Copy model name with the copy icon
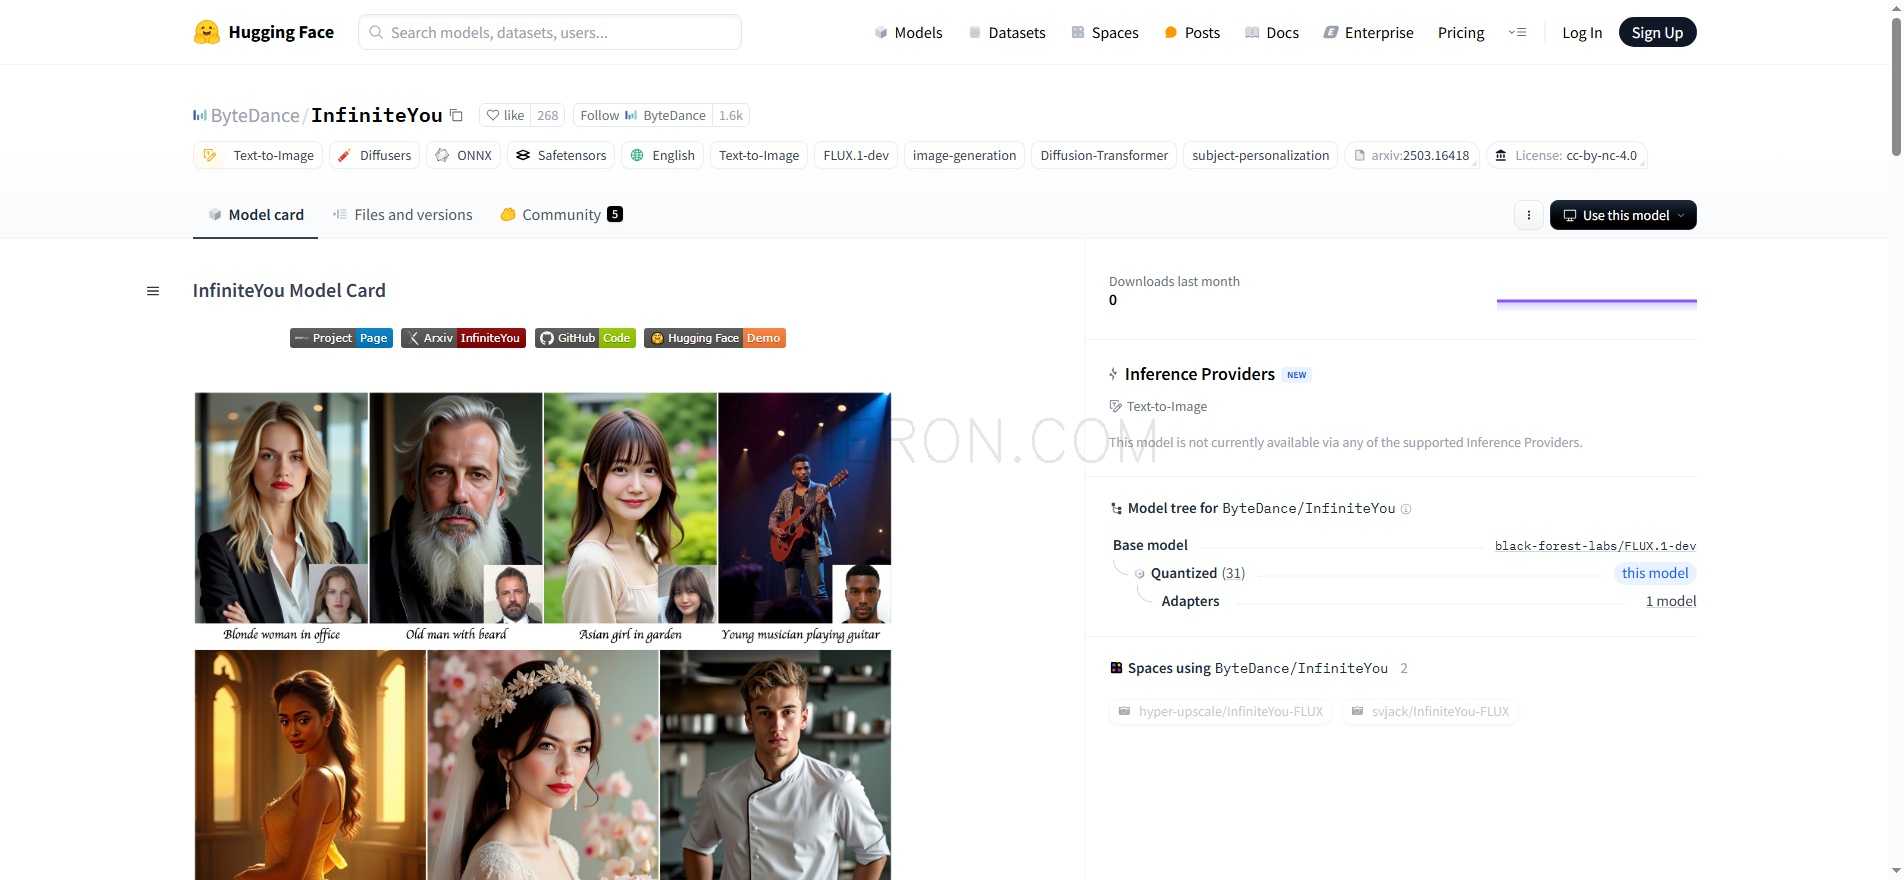Image resolution: width=1904 pixels, height=880 pixels. 456,115
